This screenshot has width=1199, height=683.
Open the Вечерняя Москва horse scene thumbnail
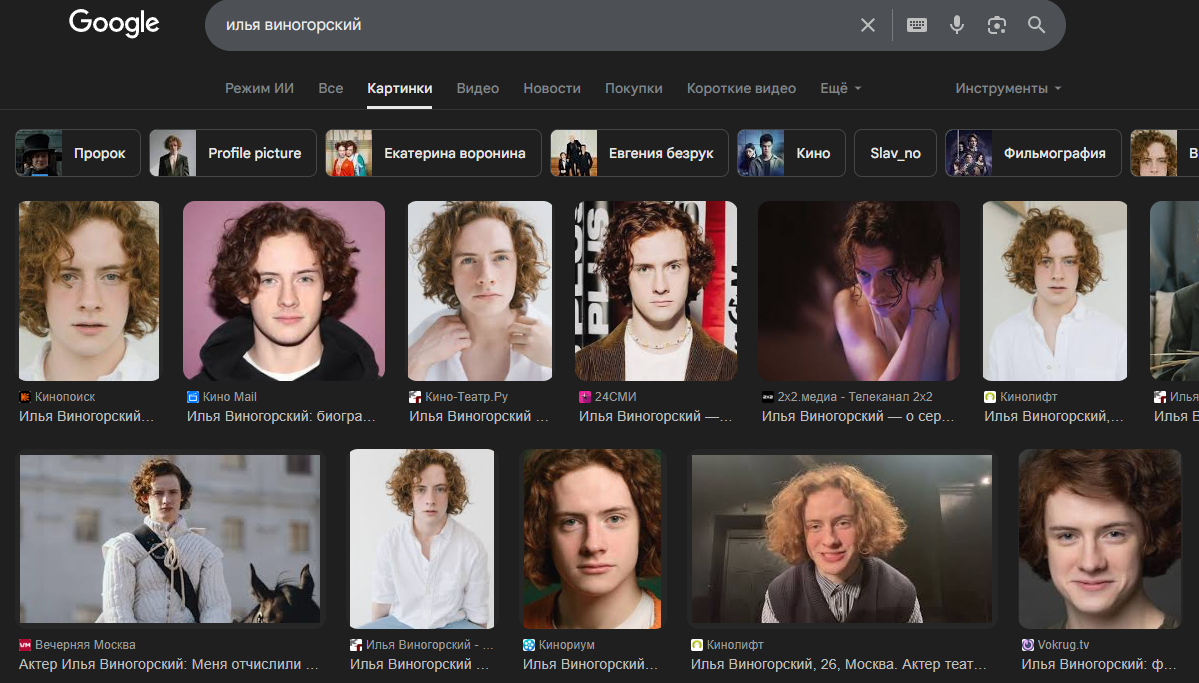tap(170, 538)
